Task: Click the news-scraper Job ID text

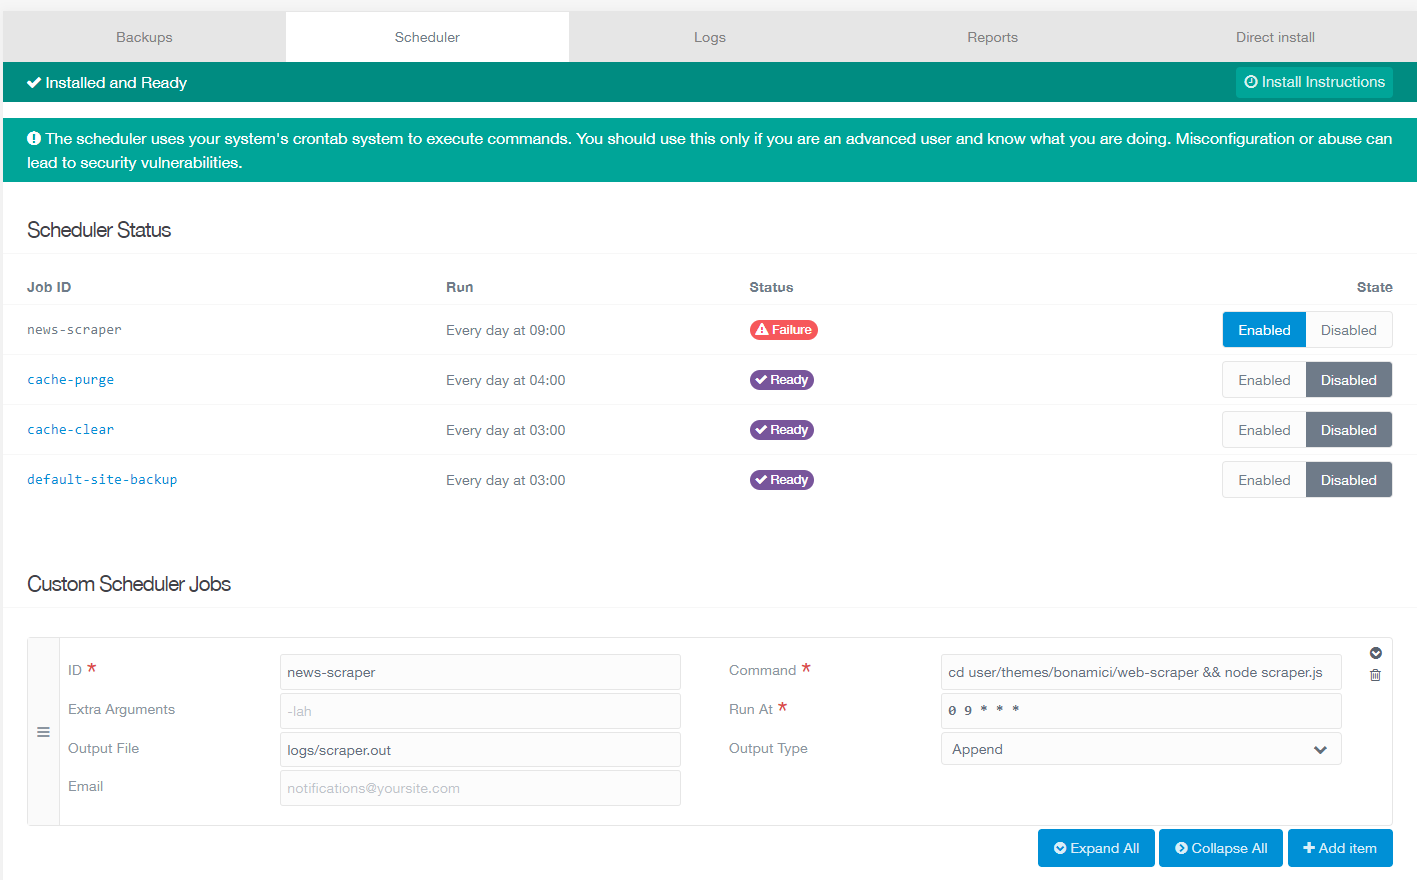Action: point(74,330)
